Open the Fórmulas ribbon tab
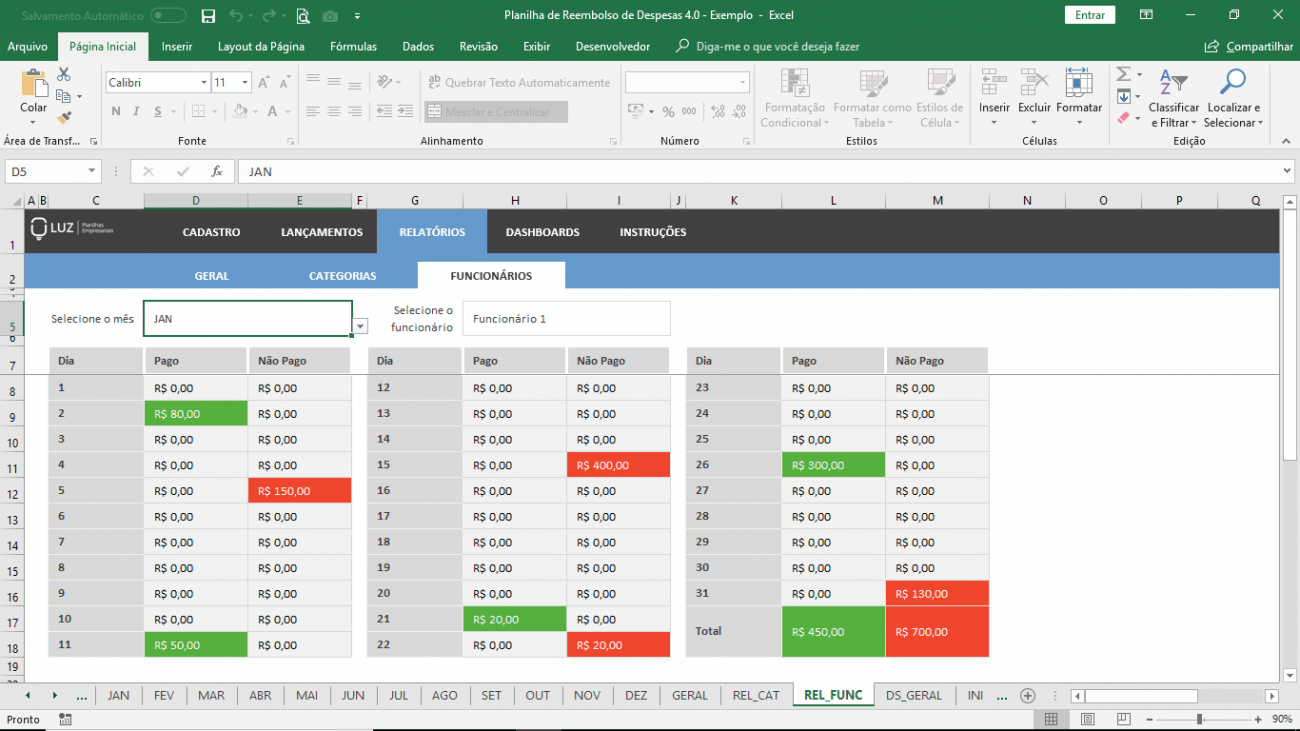Screen dimensions: 1300x731 (x=353, y=47)
